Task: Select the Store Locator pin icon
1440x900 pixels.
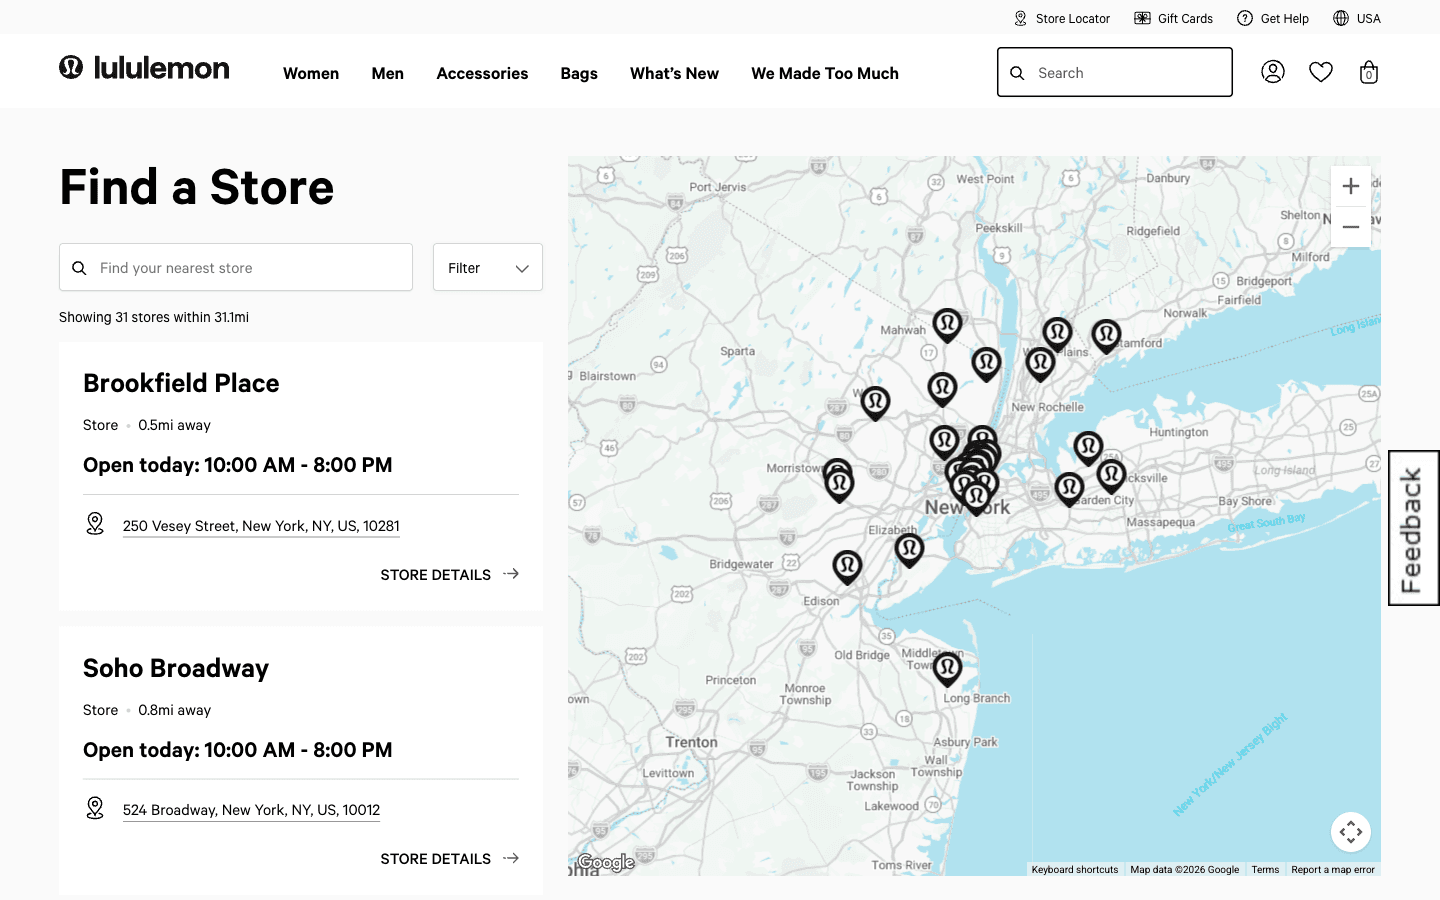Action: pyautogui.click(x=1020, y=18)
